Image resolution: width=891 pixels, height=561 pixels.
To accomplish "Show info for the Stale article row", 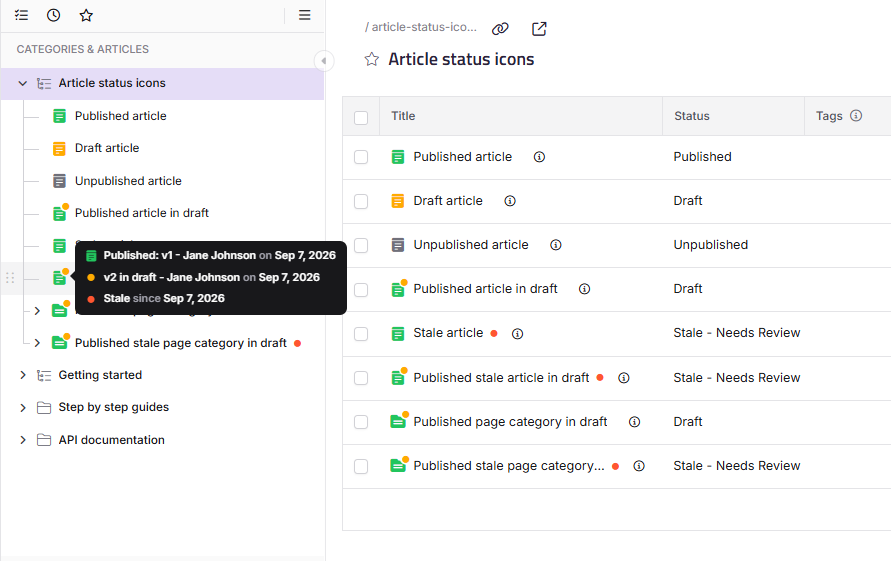I will click(517, 334).
